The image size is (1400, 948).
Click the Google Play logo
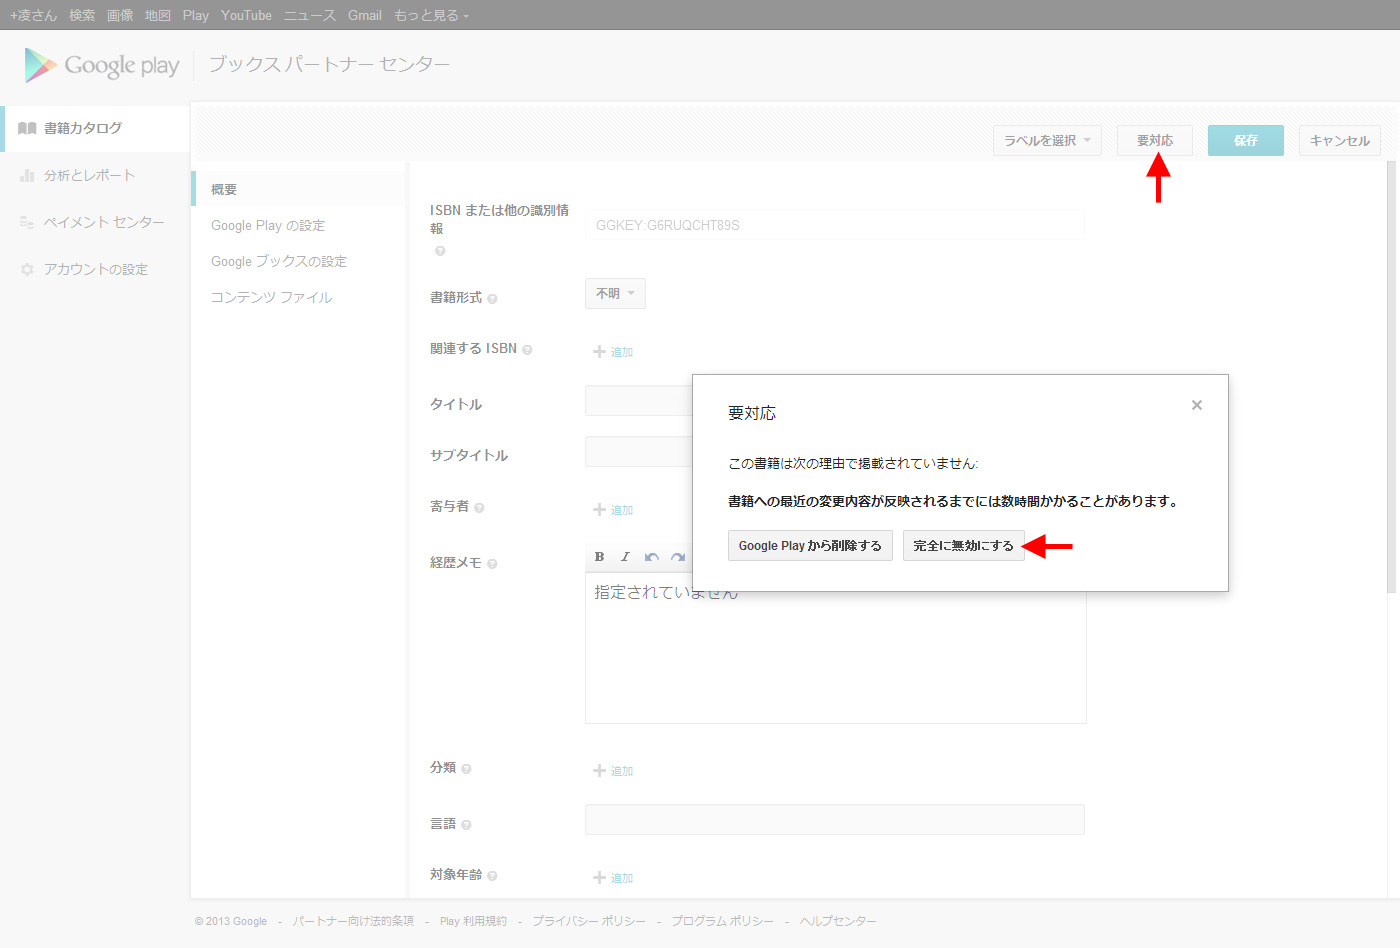click(x=102, y=65)
